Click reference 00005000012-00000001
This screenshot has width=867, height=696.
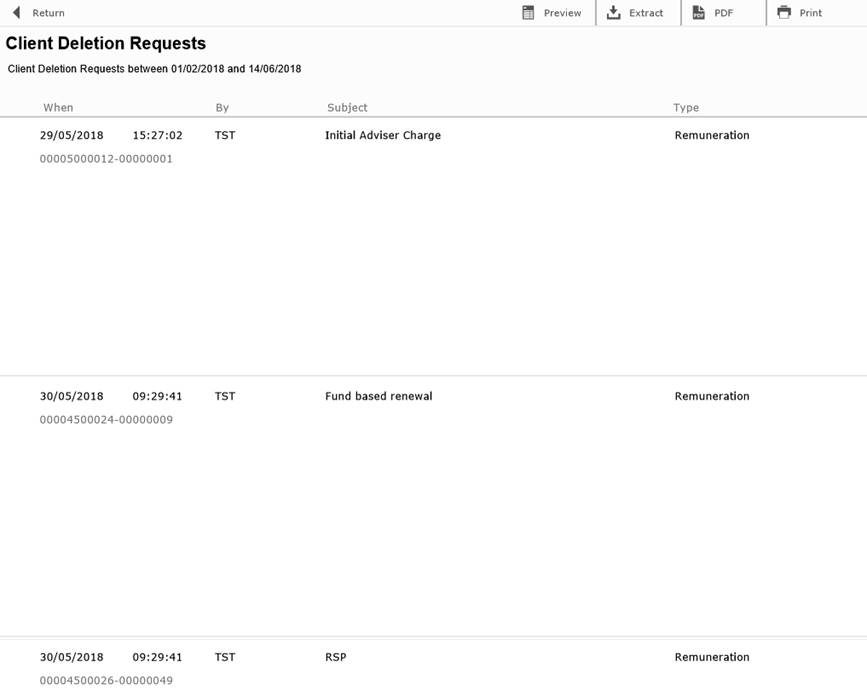click(x=106, y=159)
